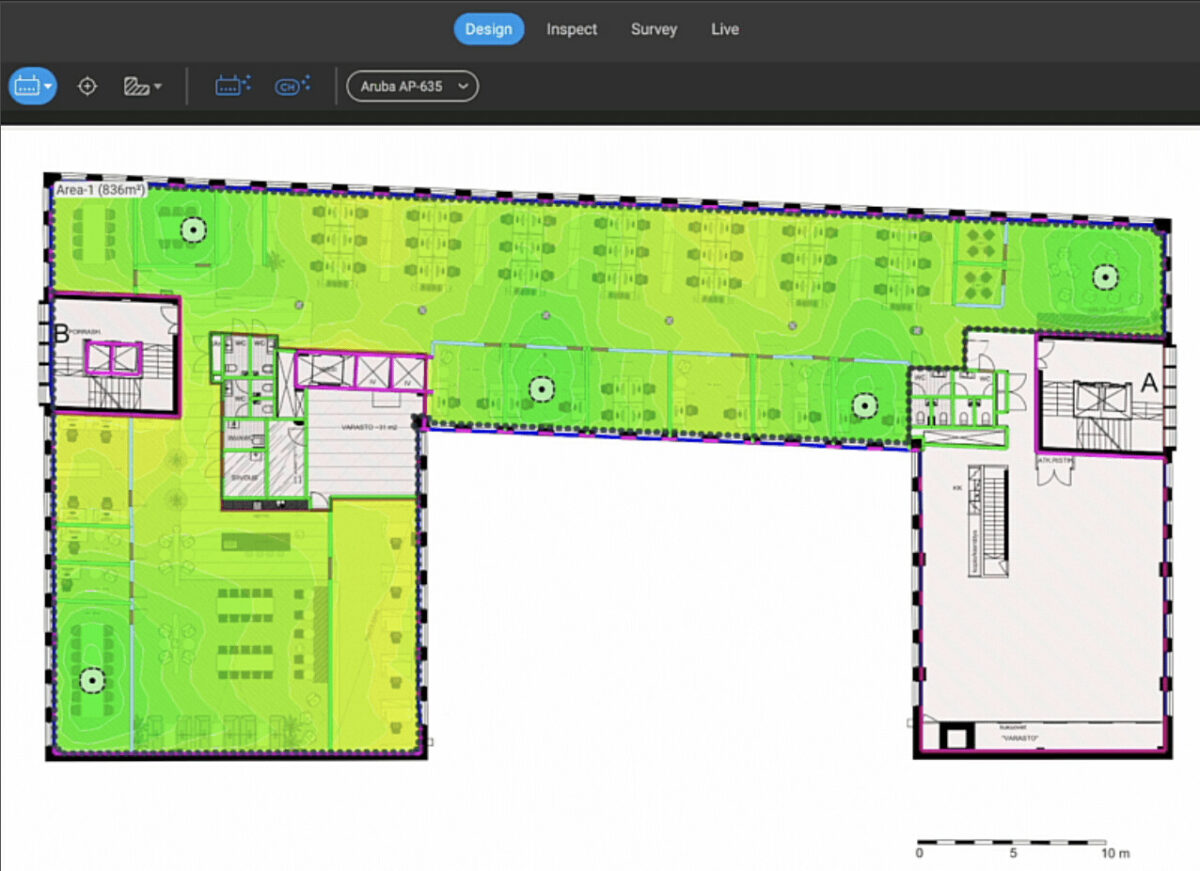Click the VARASTO storage room on floor plan
The image size is (1200, 871).
pyautogui.click(x=359, y=440)
